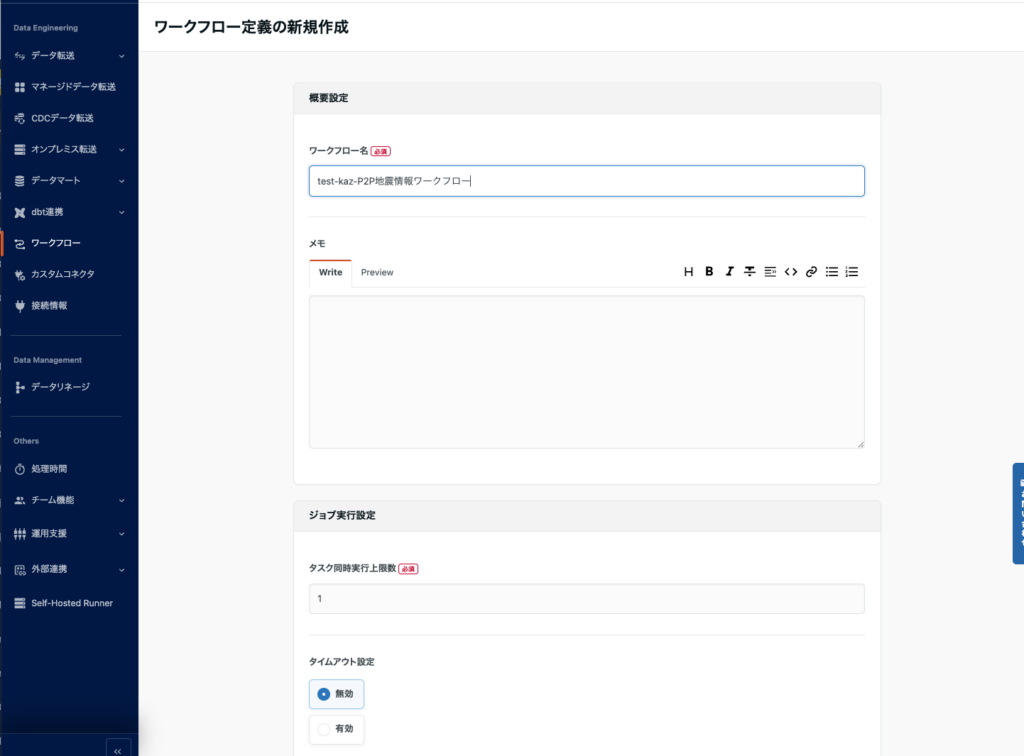
Task: Select the 有効 timeout radio button
Action: 324,730
